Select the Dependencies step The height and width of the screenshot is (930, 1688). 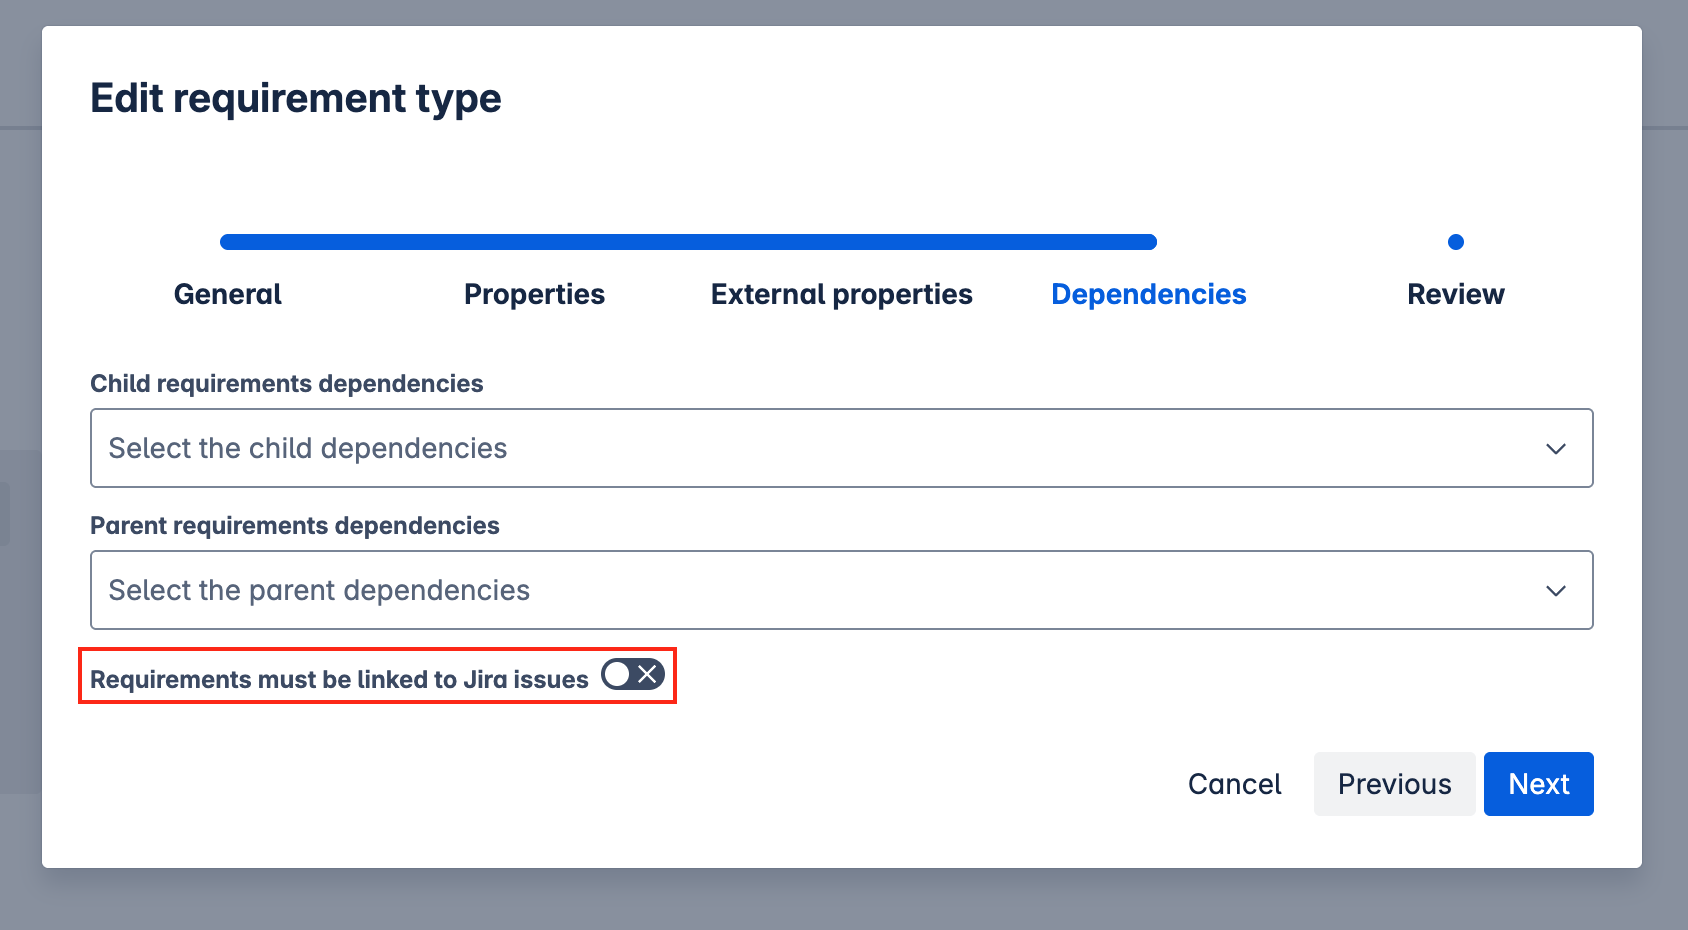(x=1148, y=294)
